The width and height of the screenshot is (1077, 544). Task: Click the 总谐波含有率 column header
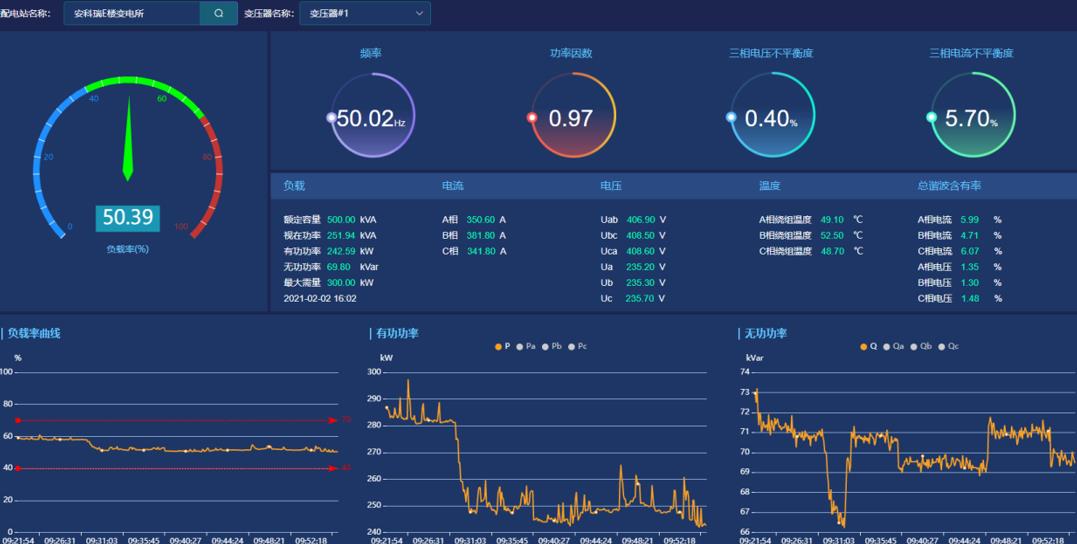point(949,186)
